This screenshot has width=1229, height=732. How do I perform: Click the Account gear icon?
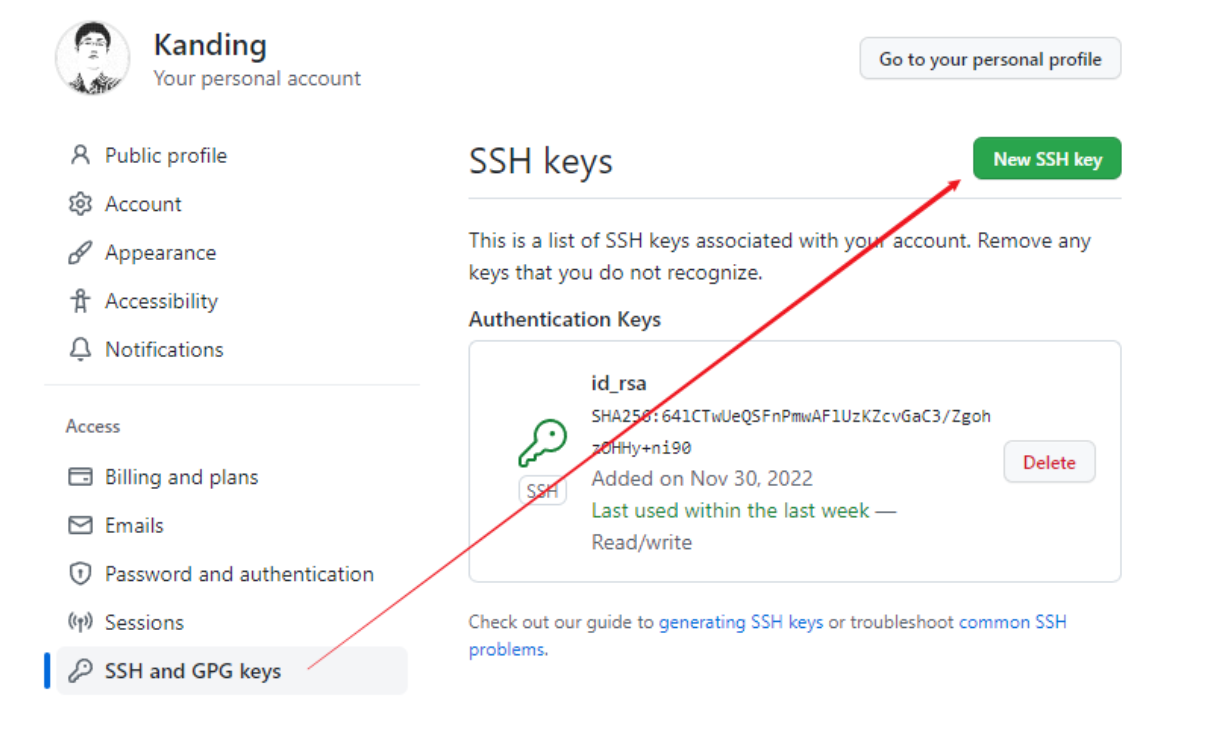tap(80, 204)
